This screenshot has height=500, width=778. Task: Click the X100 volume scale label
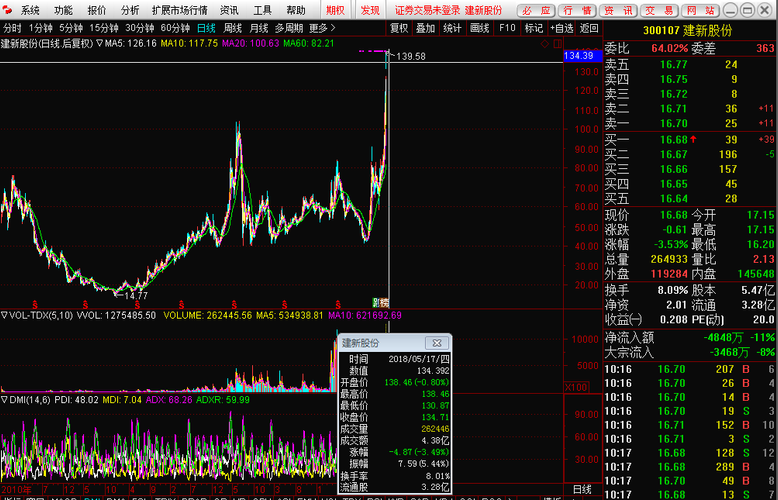pos(576,387)
